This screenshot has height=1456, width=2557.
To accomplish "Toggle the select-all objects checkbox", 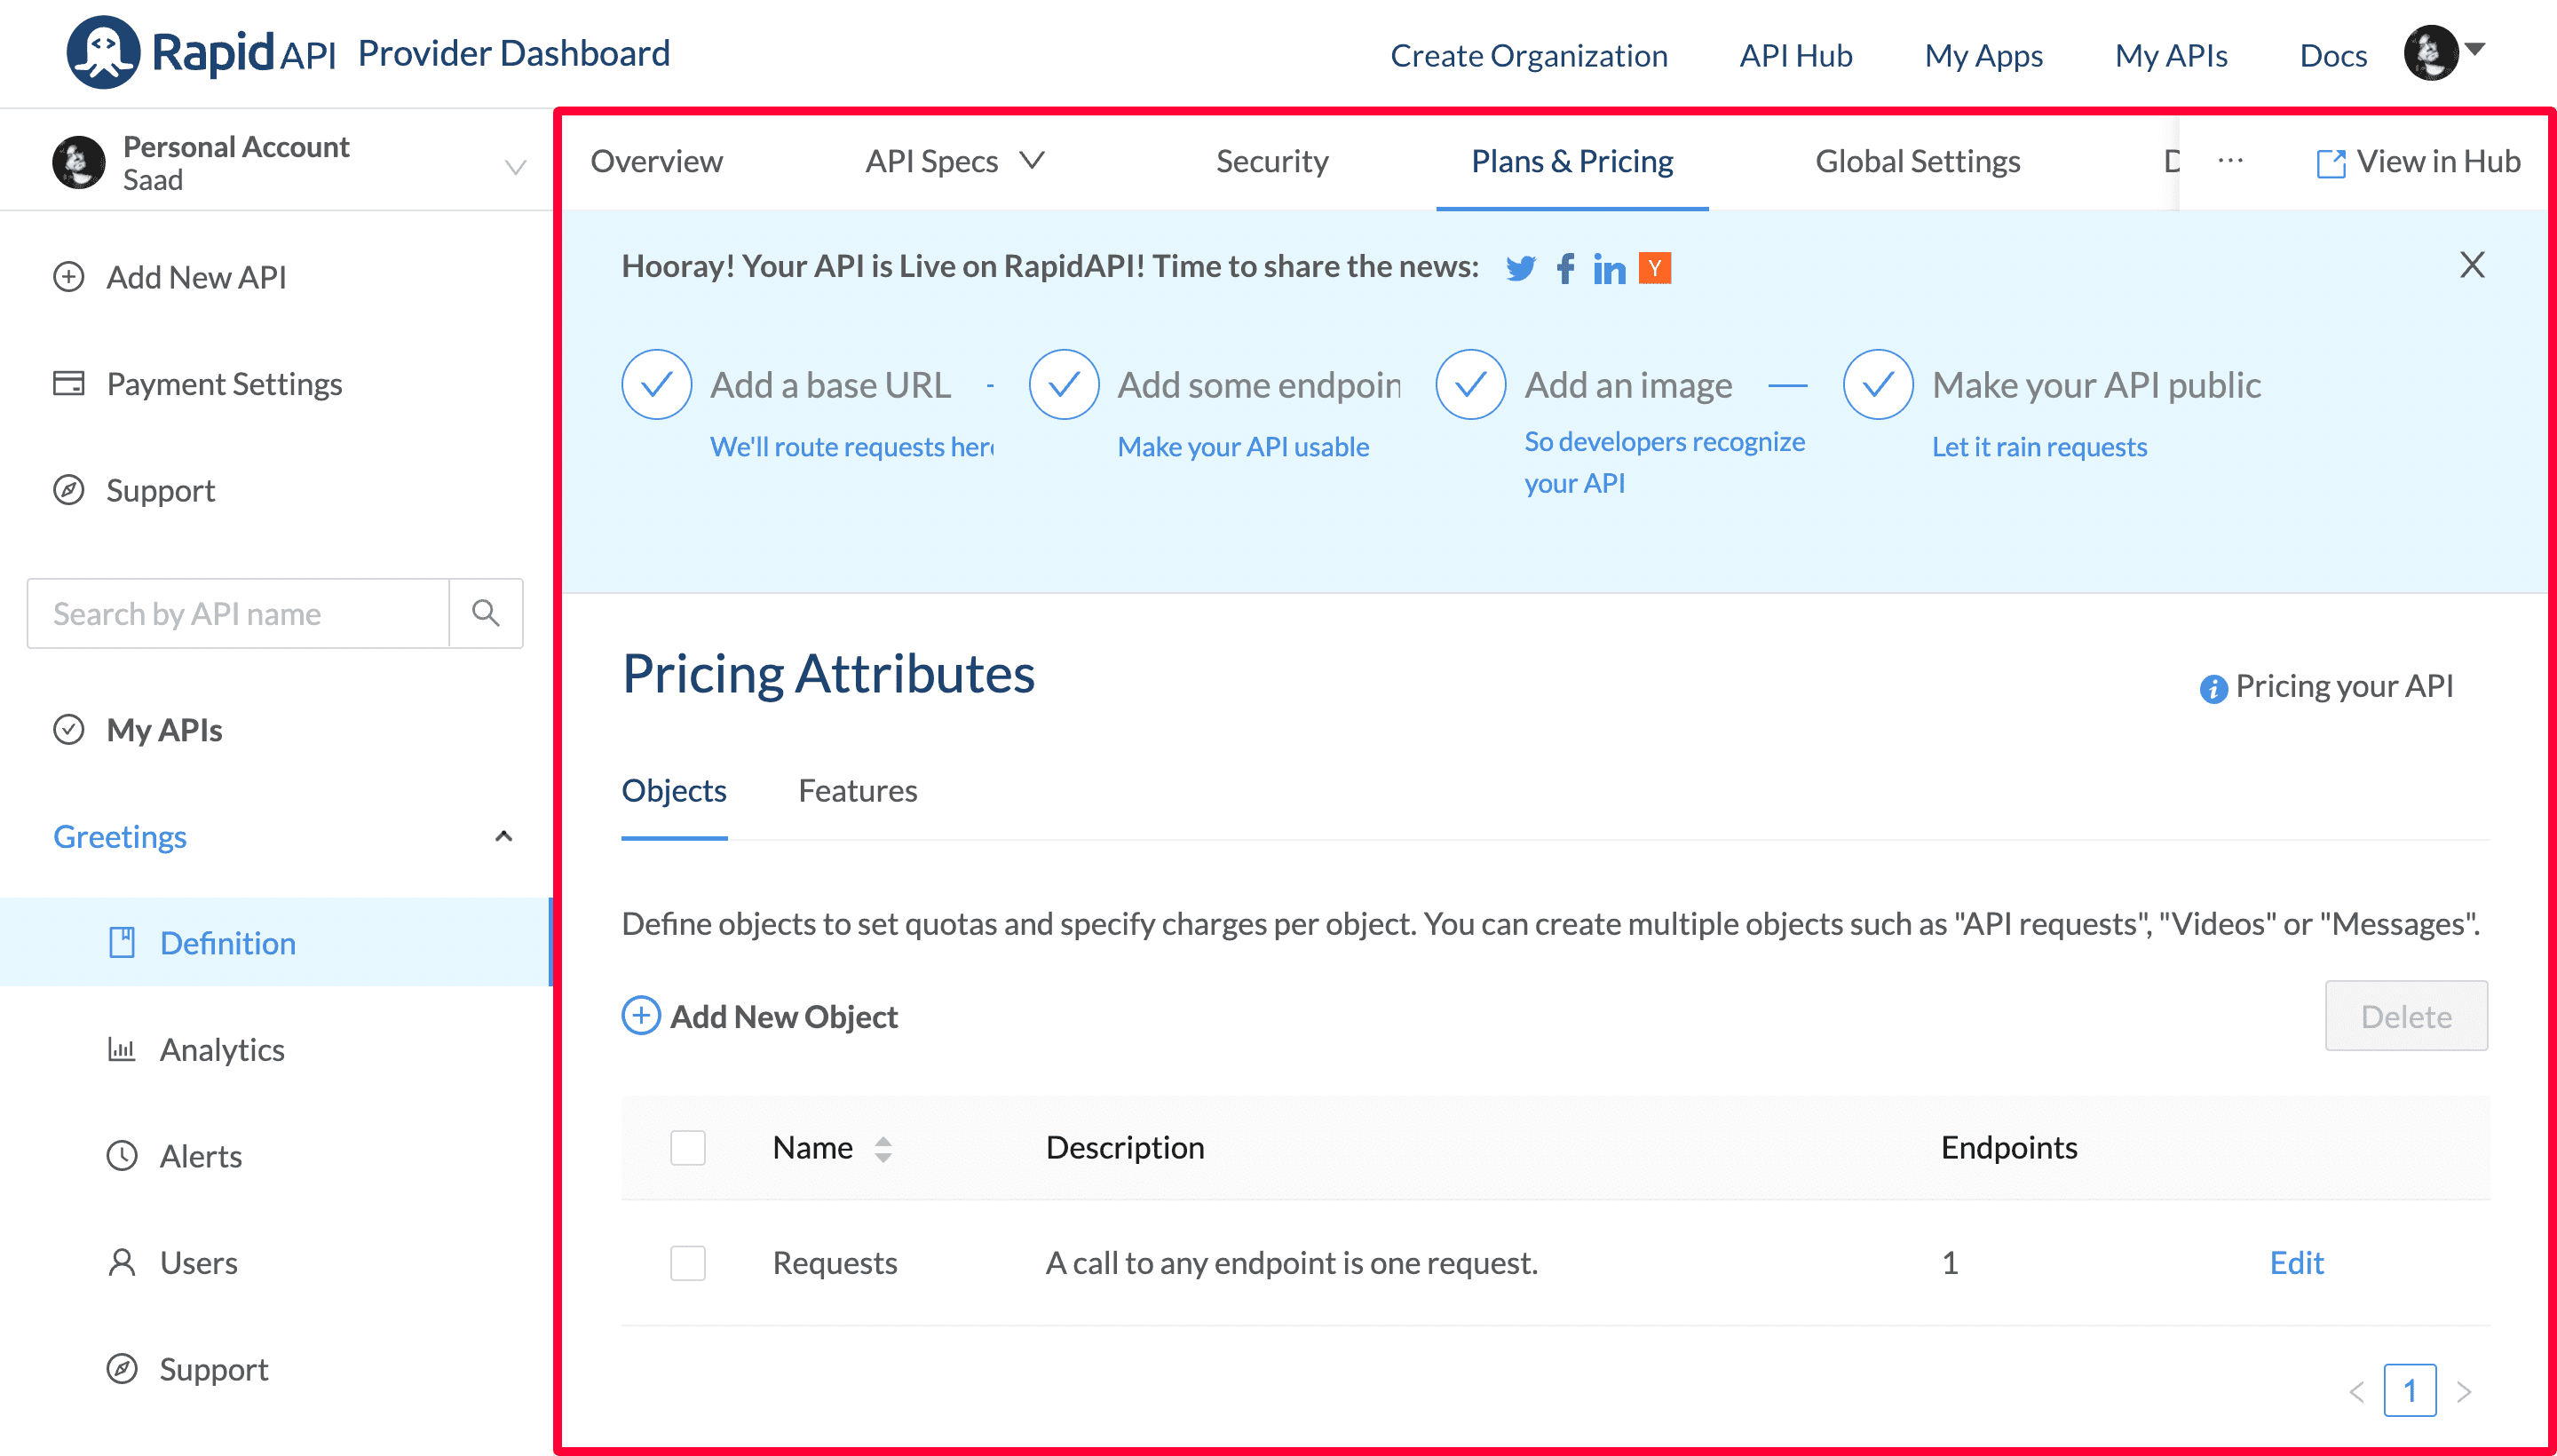I will pyautogui.click(x=688, y=1148).
